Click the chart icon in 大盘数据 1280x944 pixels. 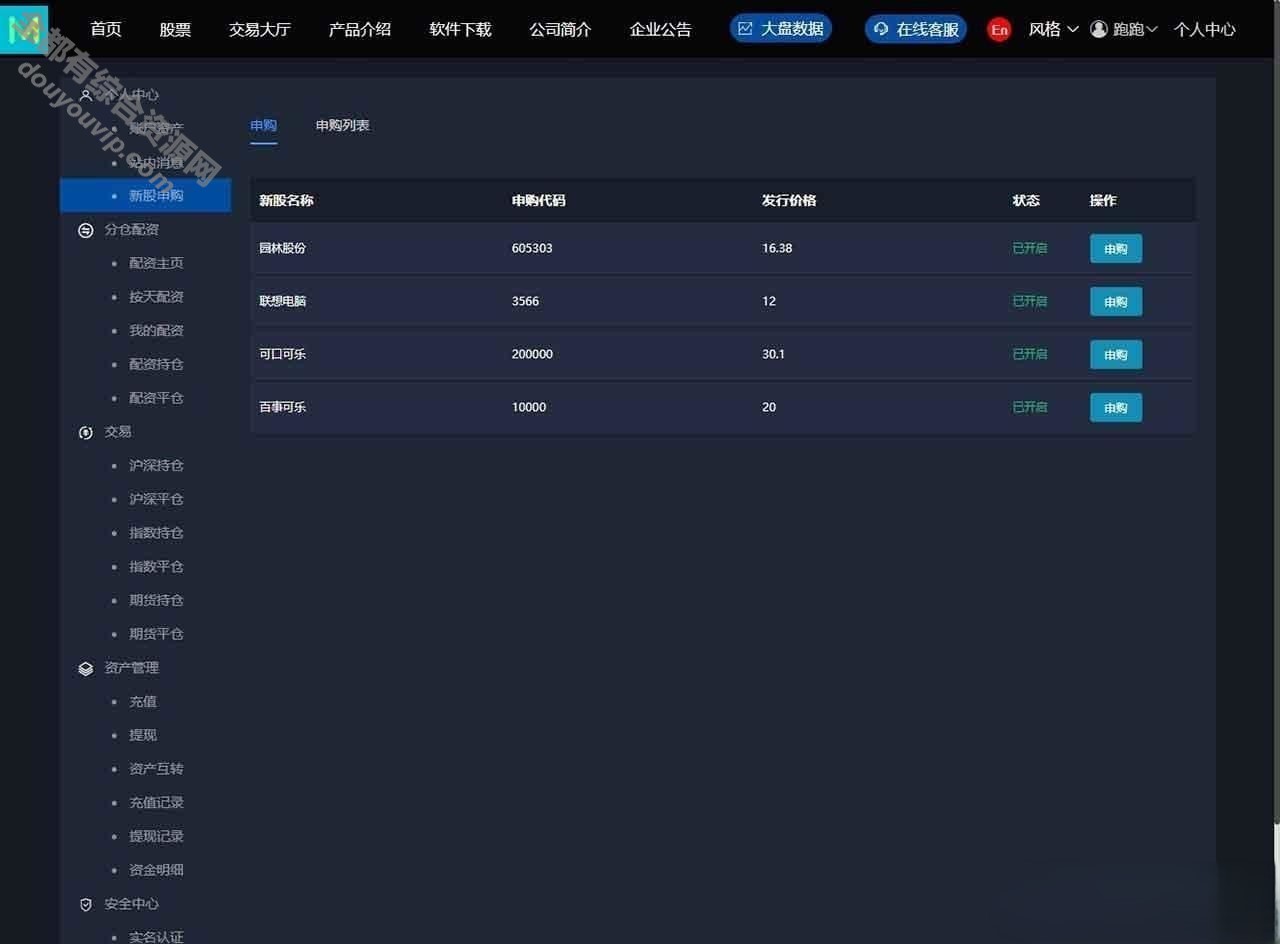tap(745, 29)
